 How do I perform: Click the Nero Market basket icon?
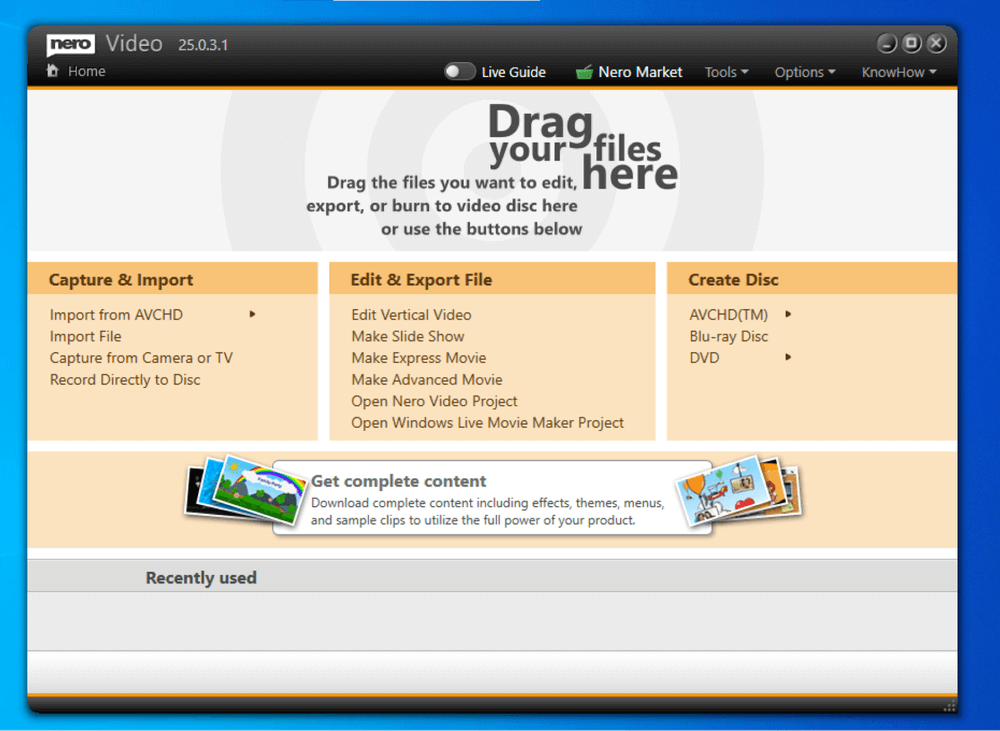584,72
